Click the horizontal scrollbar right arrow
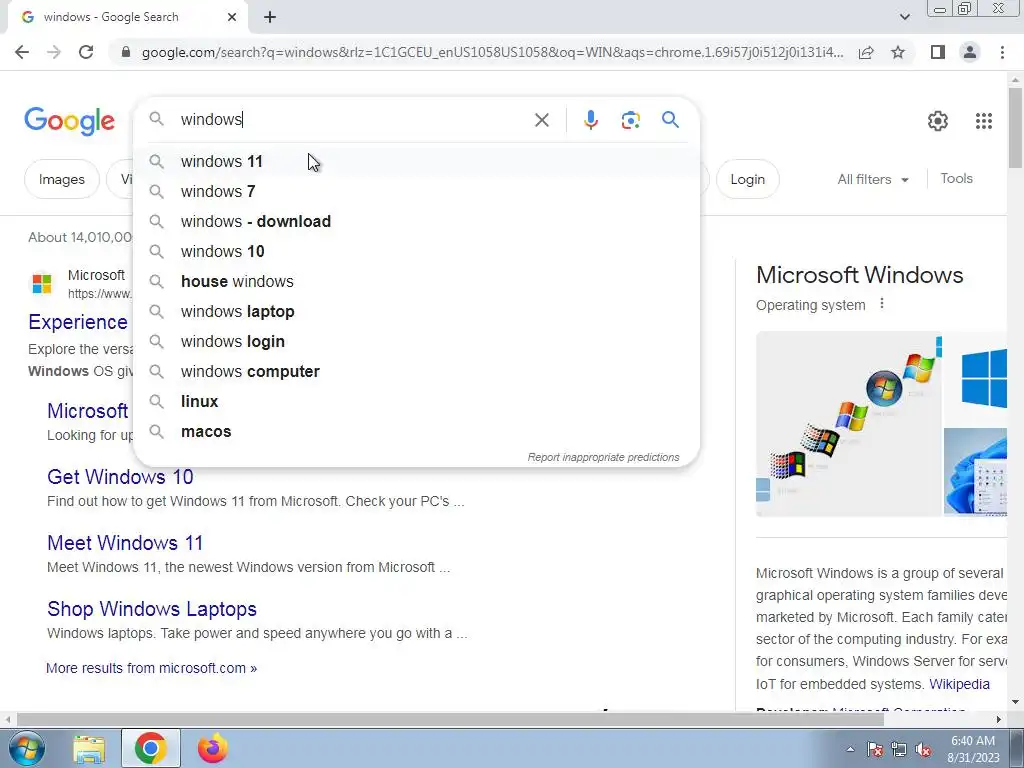 pos(999,719)
